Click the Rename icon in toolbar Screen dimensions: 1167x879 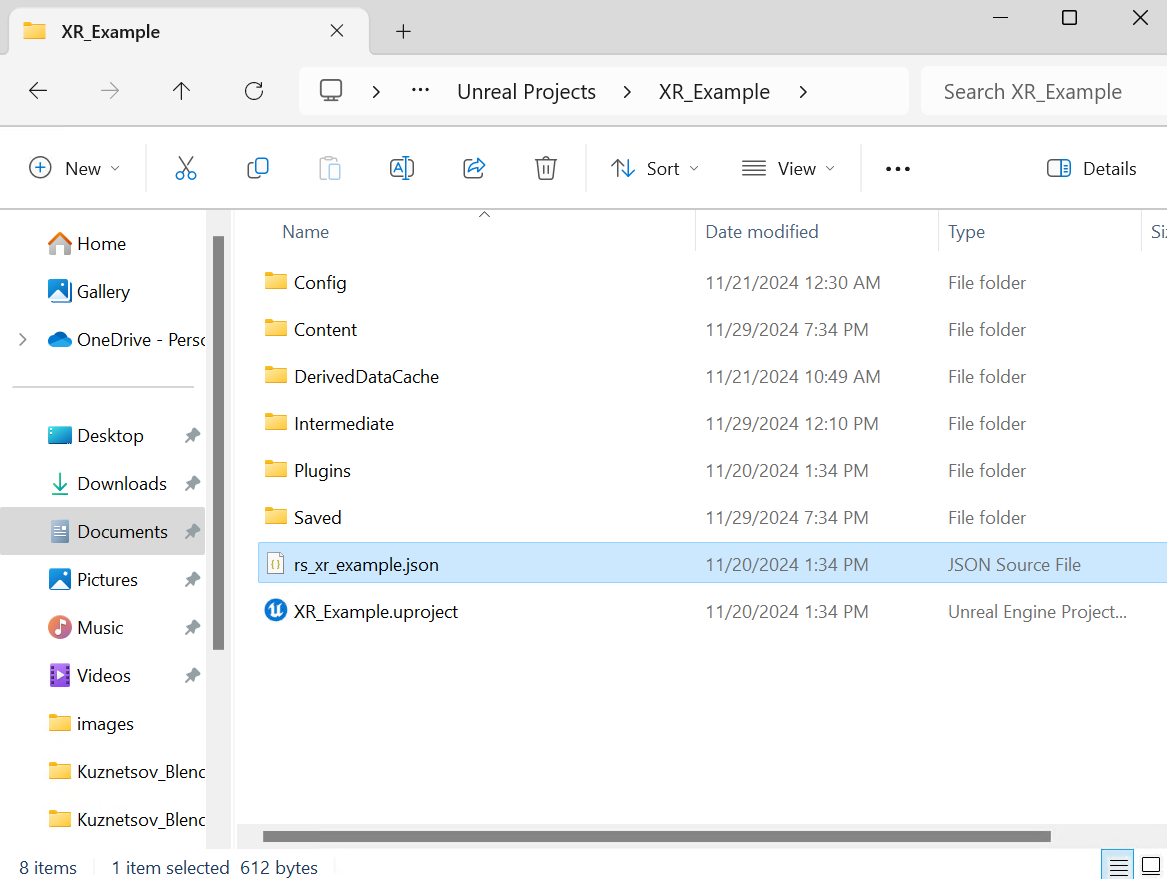[x=402, y=168]
